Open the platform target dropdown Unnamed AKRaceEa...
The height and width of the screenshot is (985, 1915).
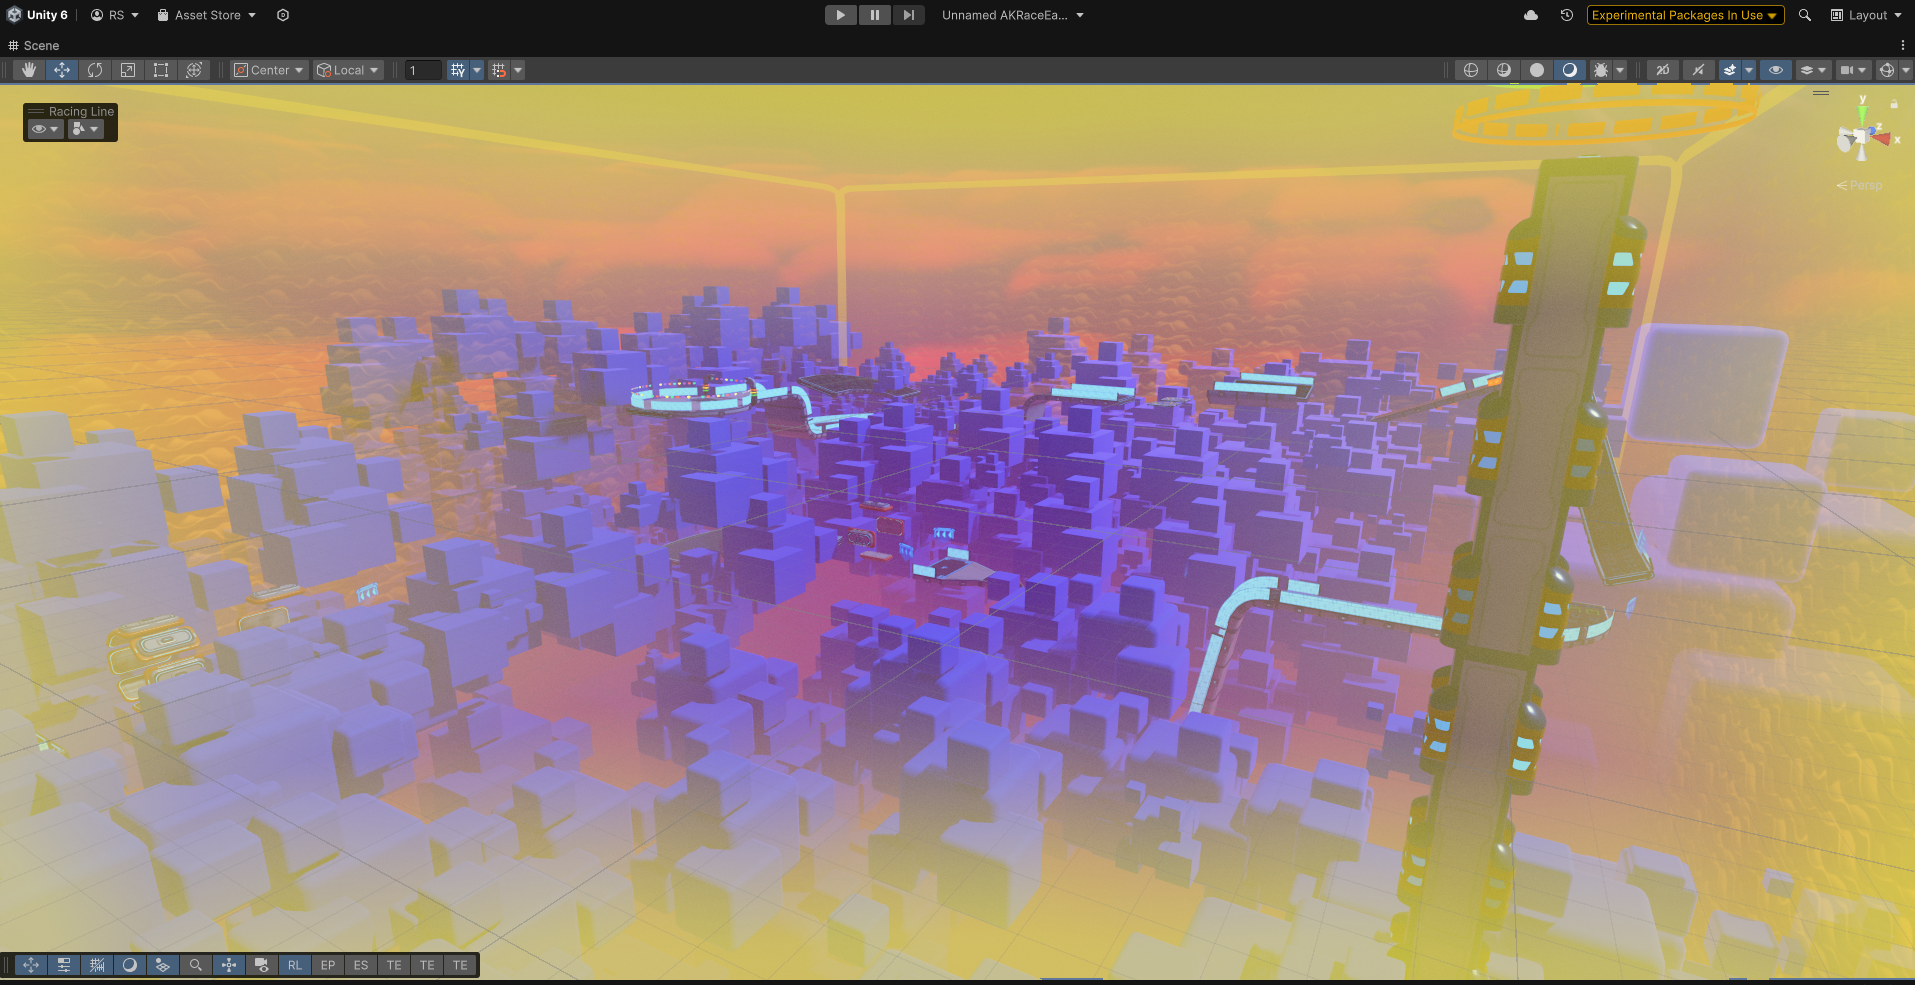click(x=1013, y=15)
